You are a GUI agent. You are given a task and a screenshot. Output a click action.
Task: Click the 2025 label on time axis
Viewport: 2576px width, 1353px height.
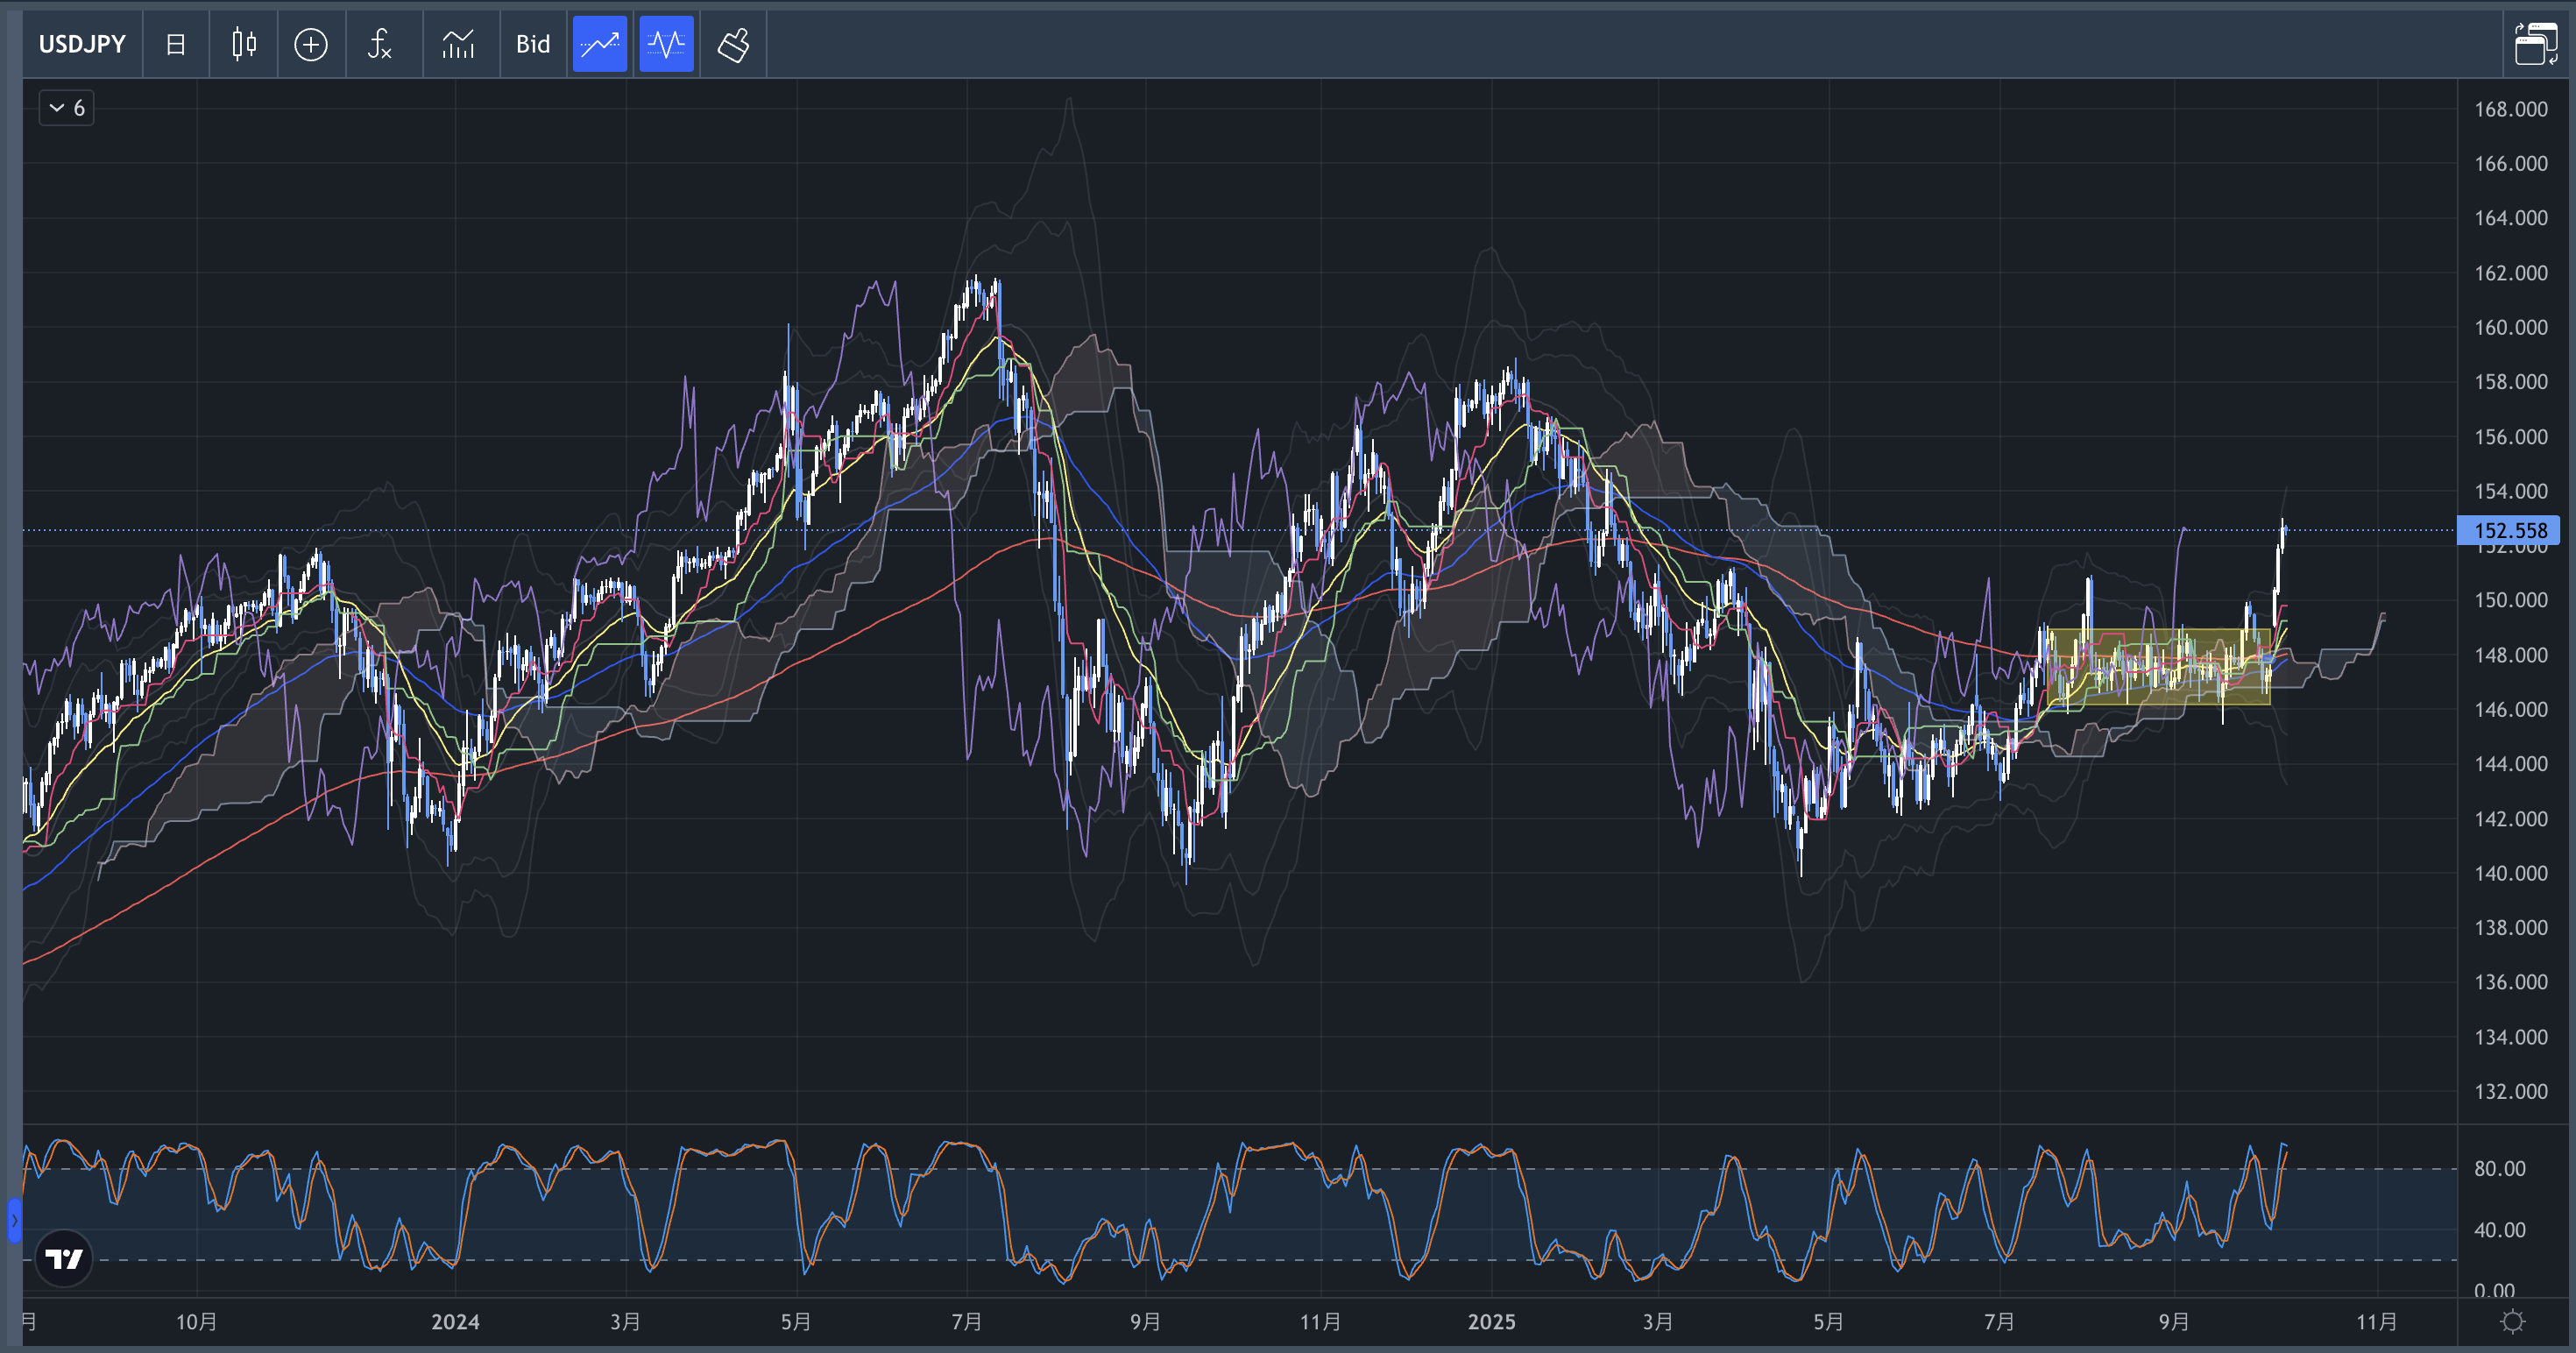click(1491, 1321)
